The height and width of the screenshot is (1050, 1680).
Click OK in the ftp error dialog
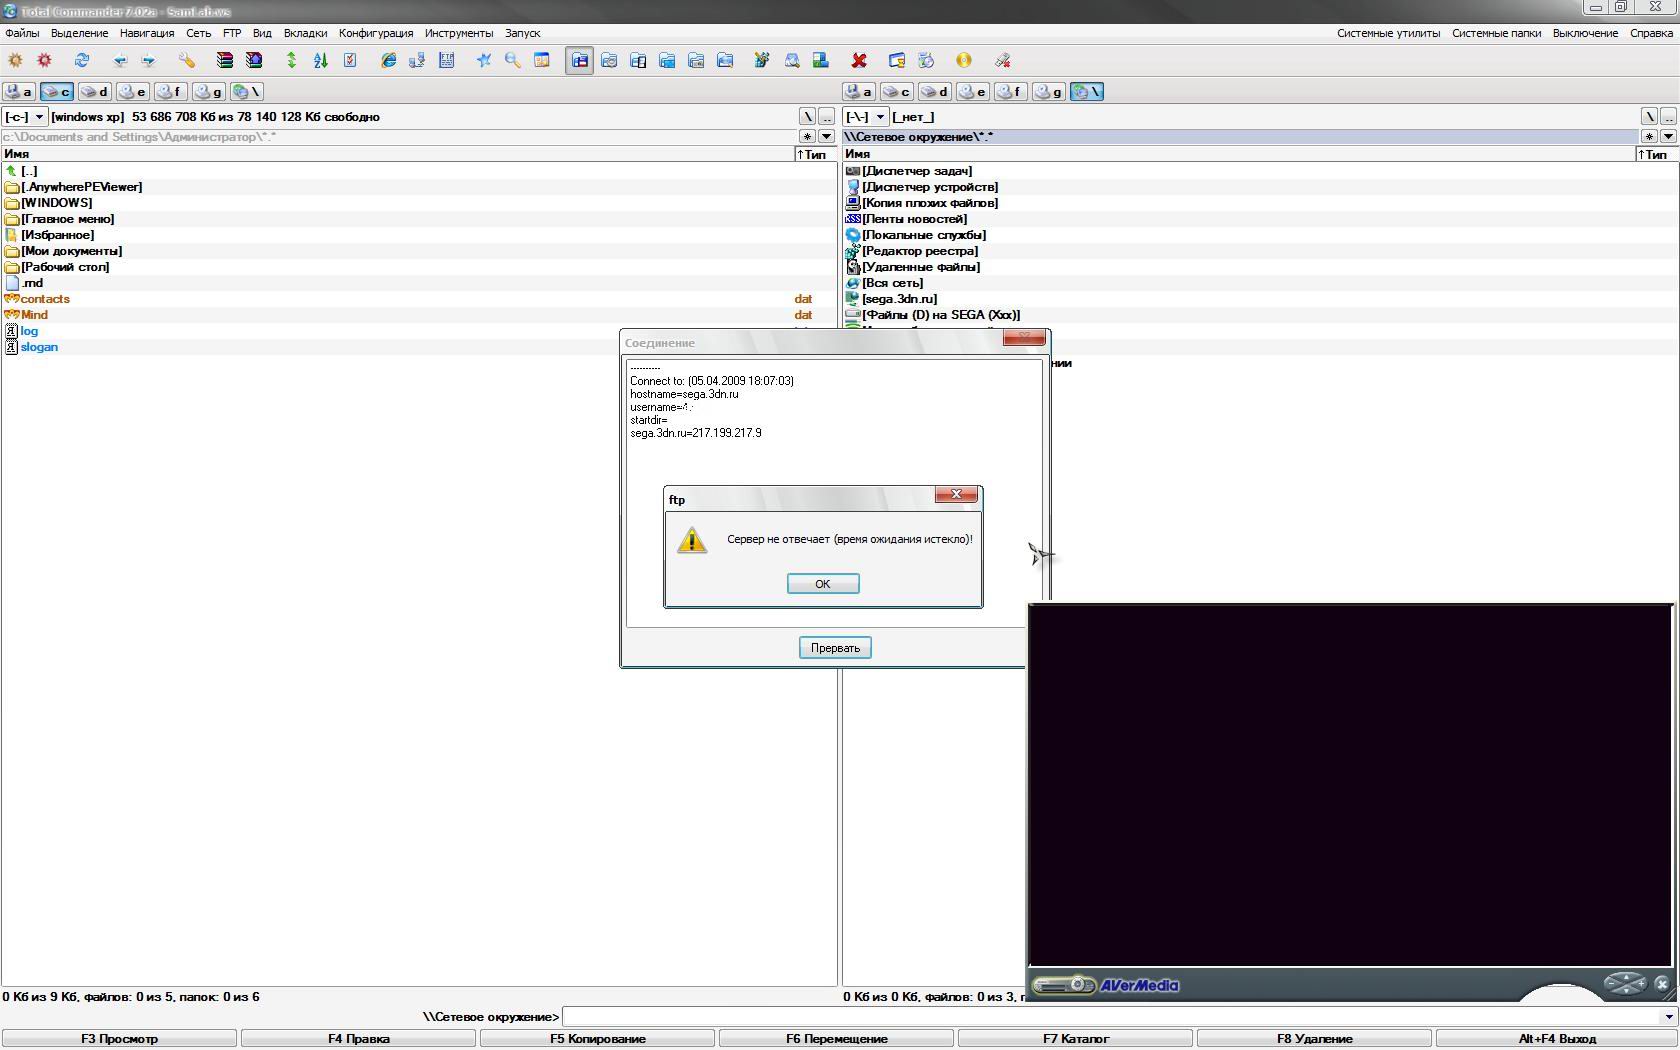coord(823,584)
